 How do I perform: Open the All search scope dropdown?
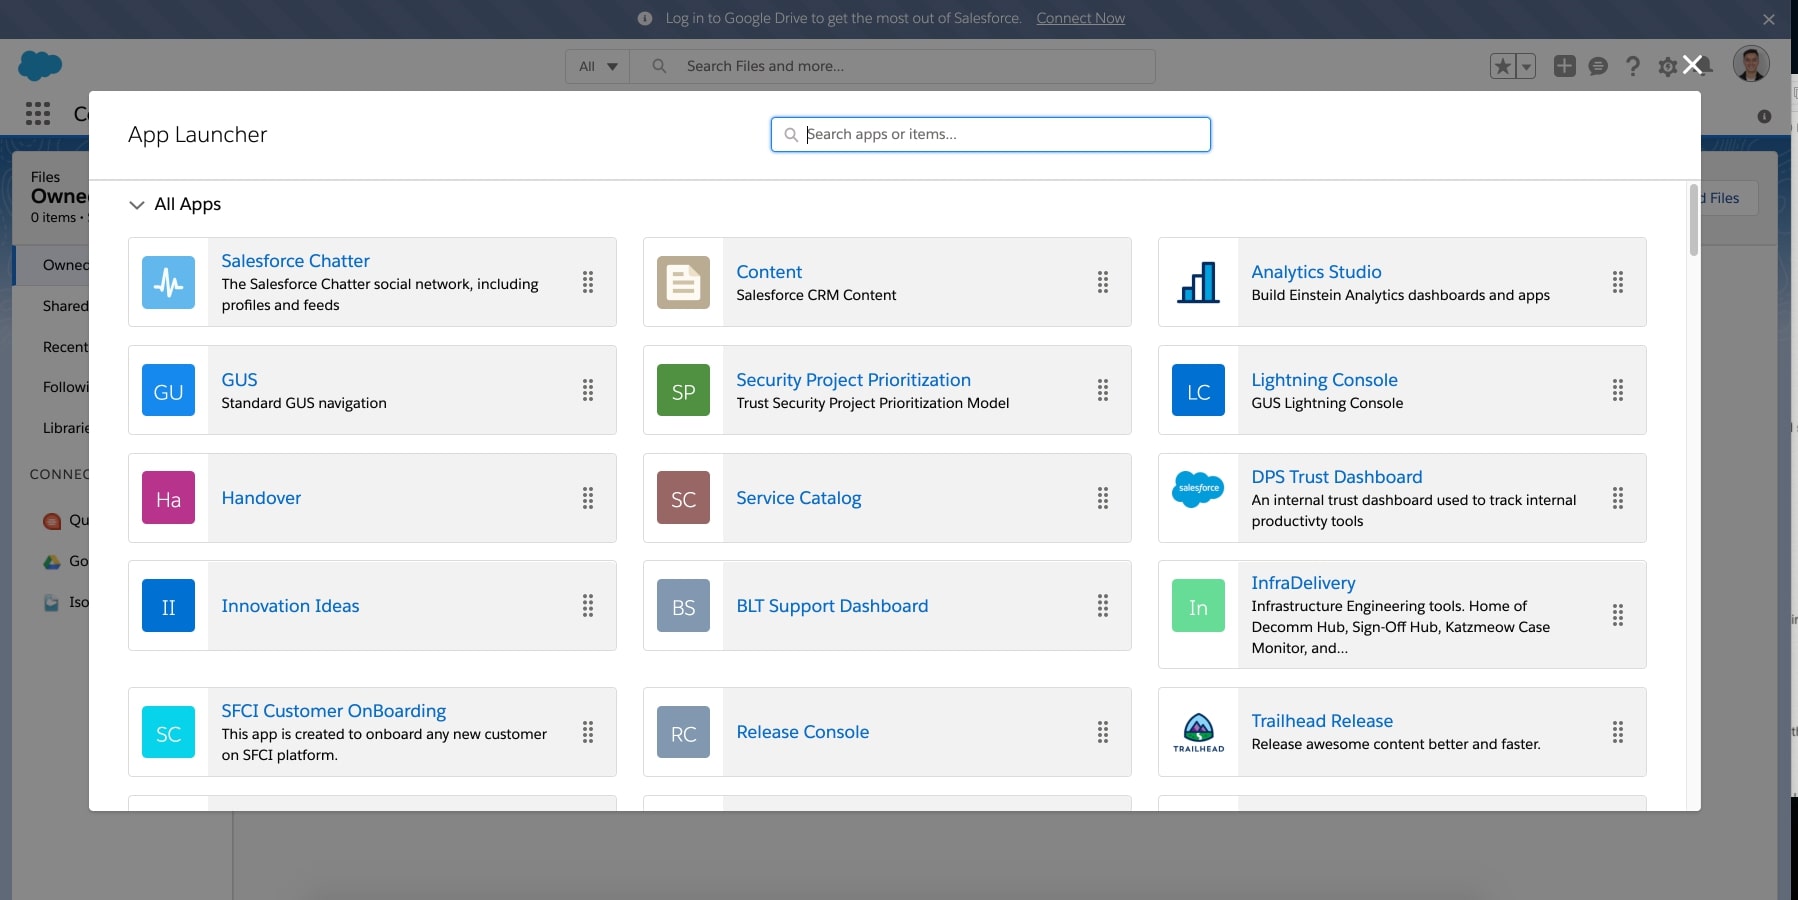pyautogui.click(x=598, y=66)
